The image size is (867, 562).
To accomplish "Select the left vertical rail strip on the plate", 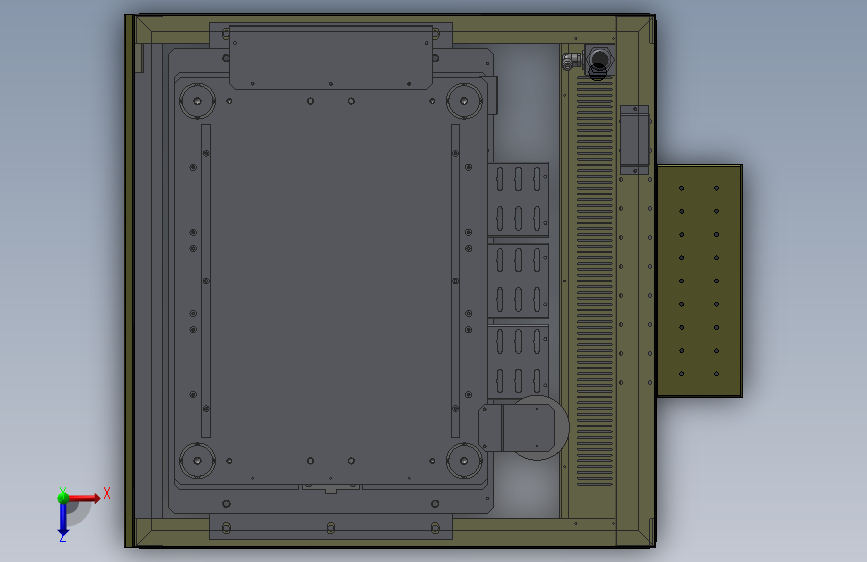I will 206,281.
